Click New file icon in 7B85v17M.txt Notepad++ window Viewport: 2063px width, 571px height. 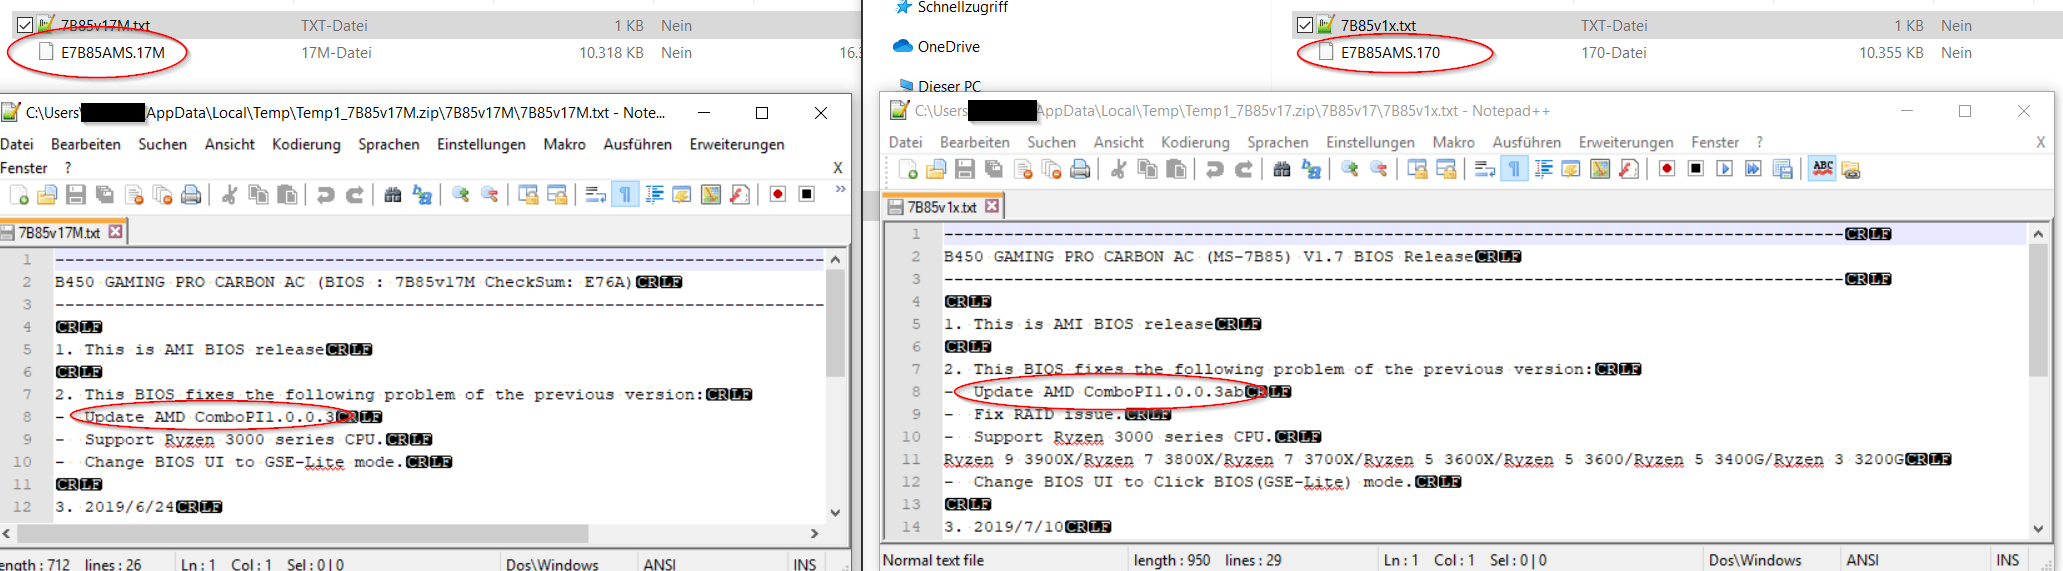coord(19,194)
